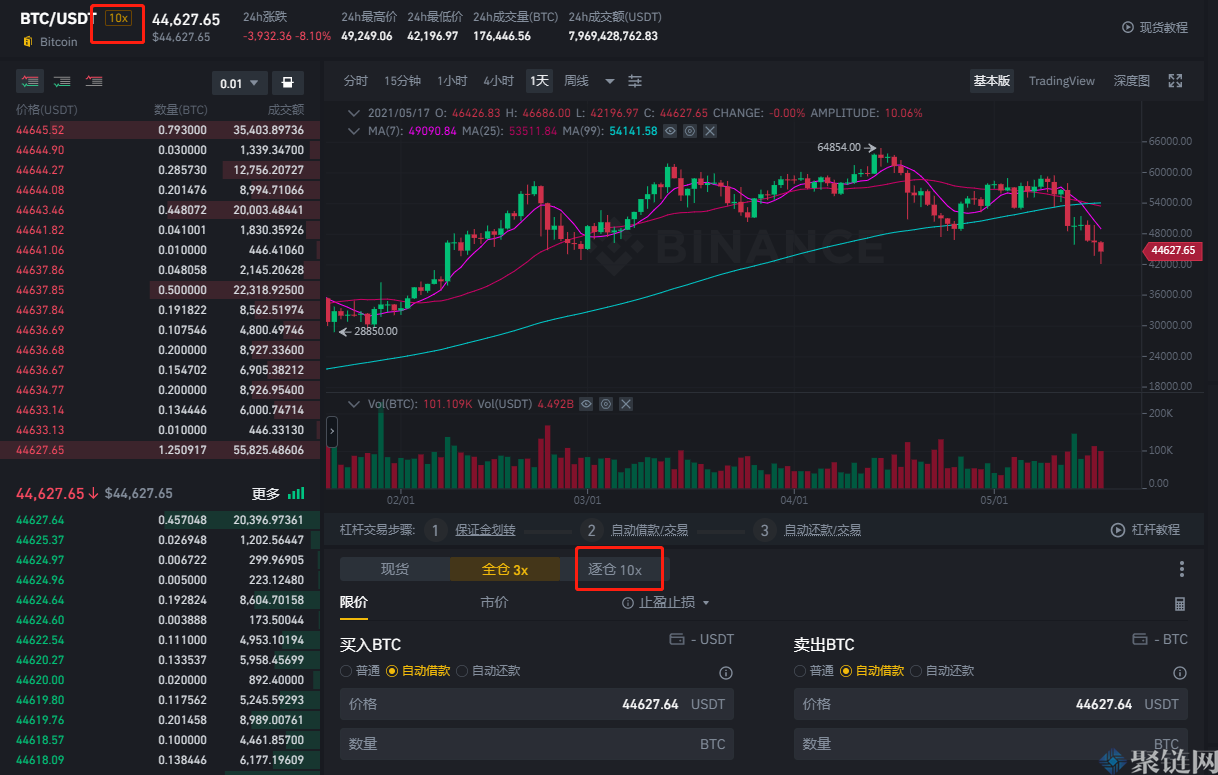Switch chart to TradingView mode

pyautogui.click(x=1061, y=81)
